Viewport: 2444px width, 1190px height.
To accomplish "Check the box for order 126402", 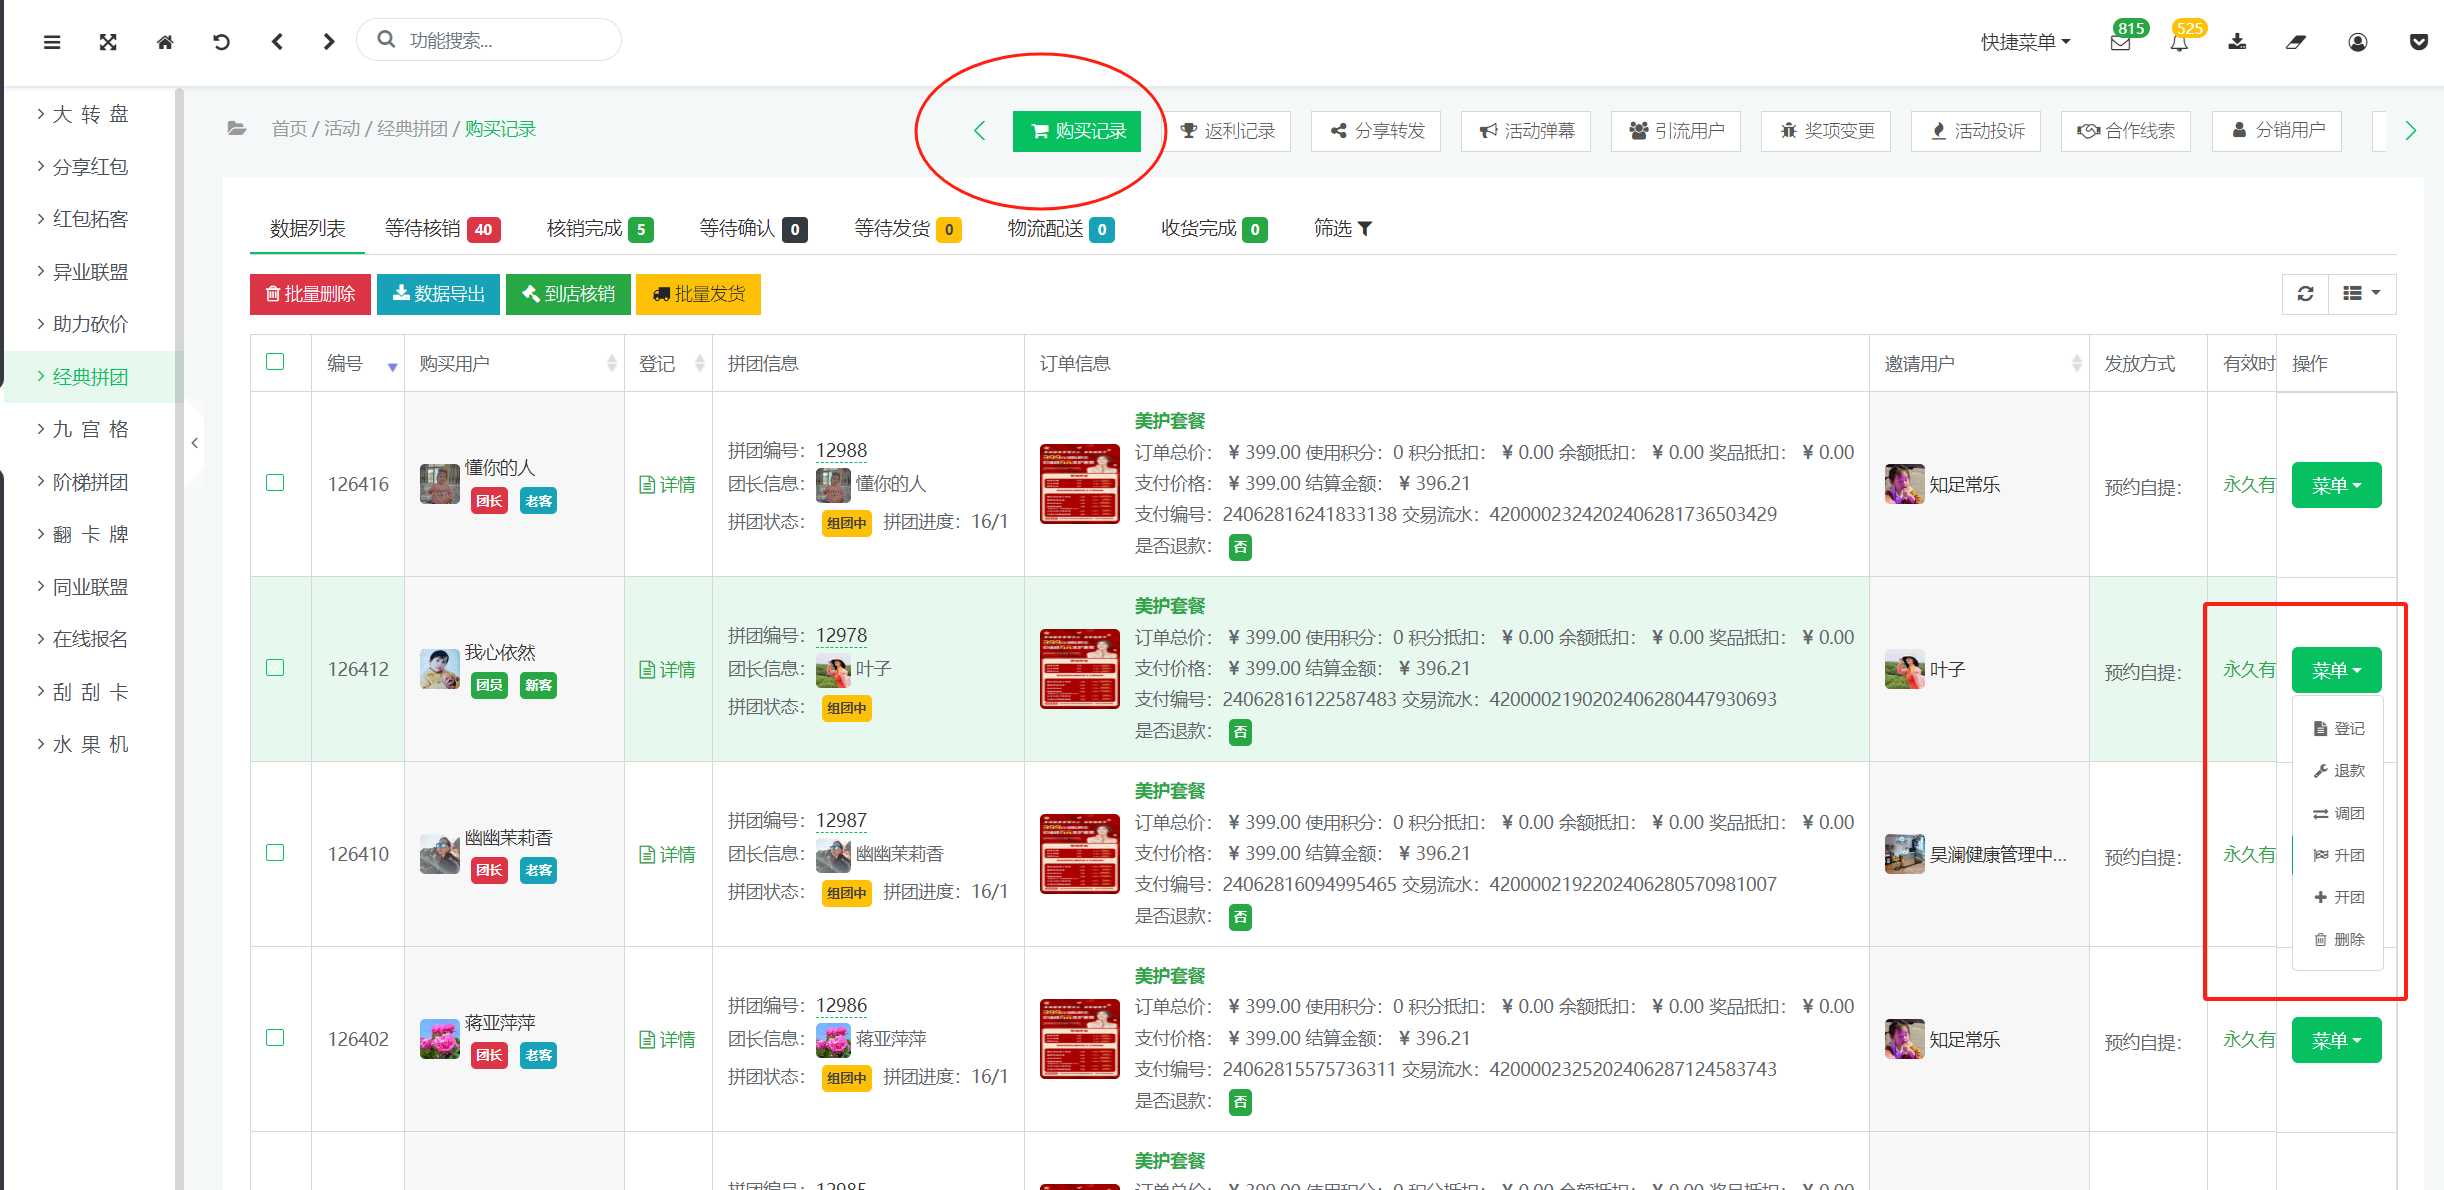I will (x=275, y=1038).
